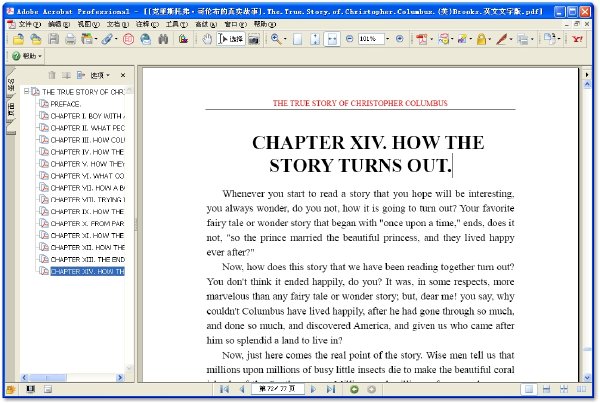Open the Document menu

[x=118, y=24]
